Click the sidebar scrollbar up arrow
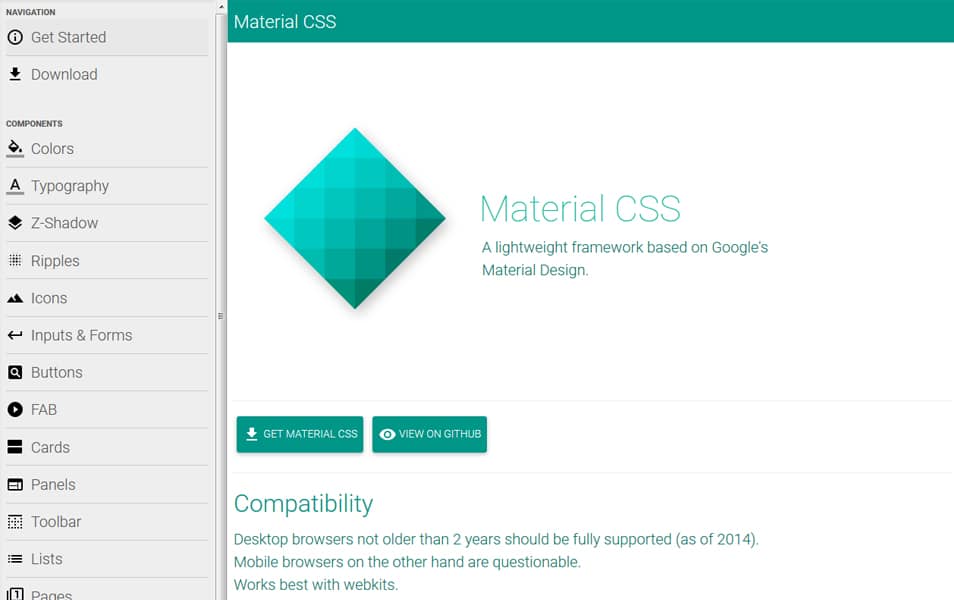This screenshot has width=954, height=600. pyautogui.click(x=221, y=7)
